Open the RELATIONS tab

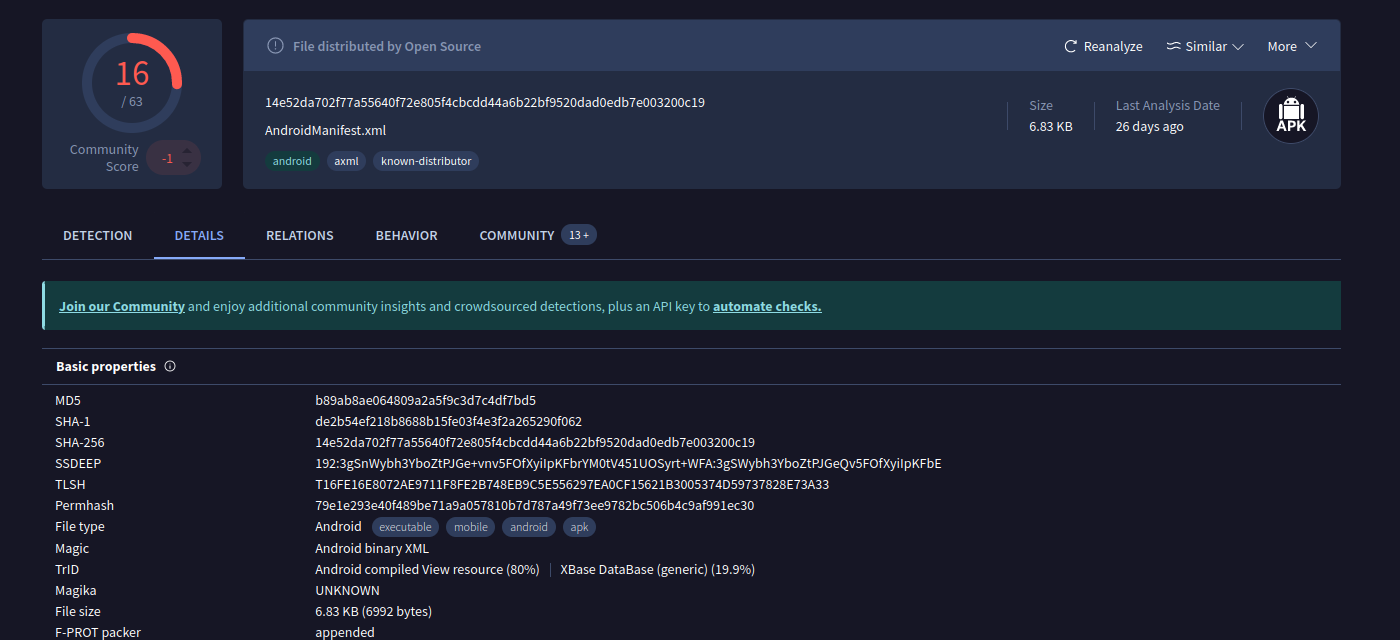point(300,236)
